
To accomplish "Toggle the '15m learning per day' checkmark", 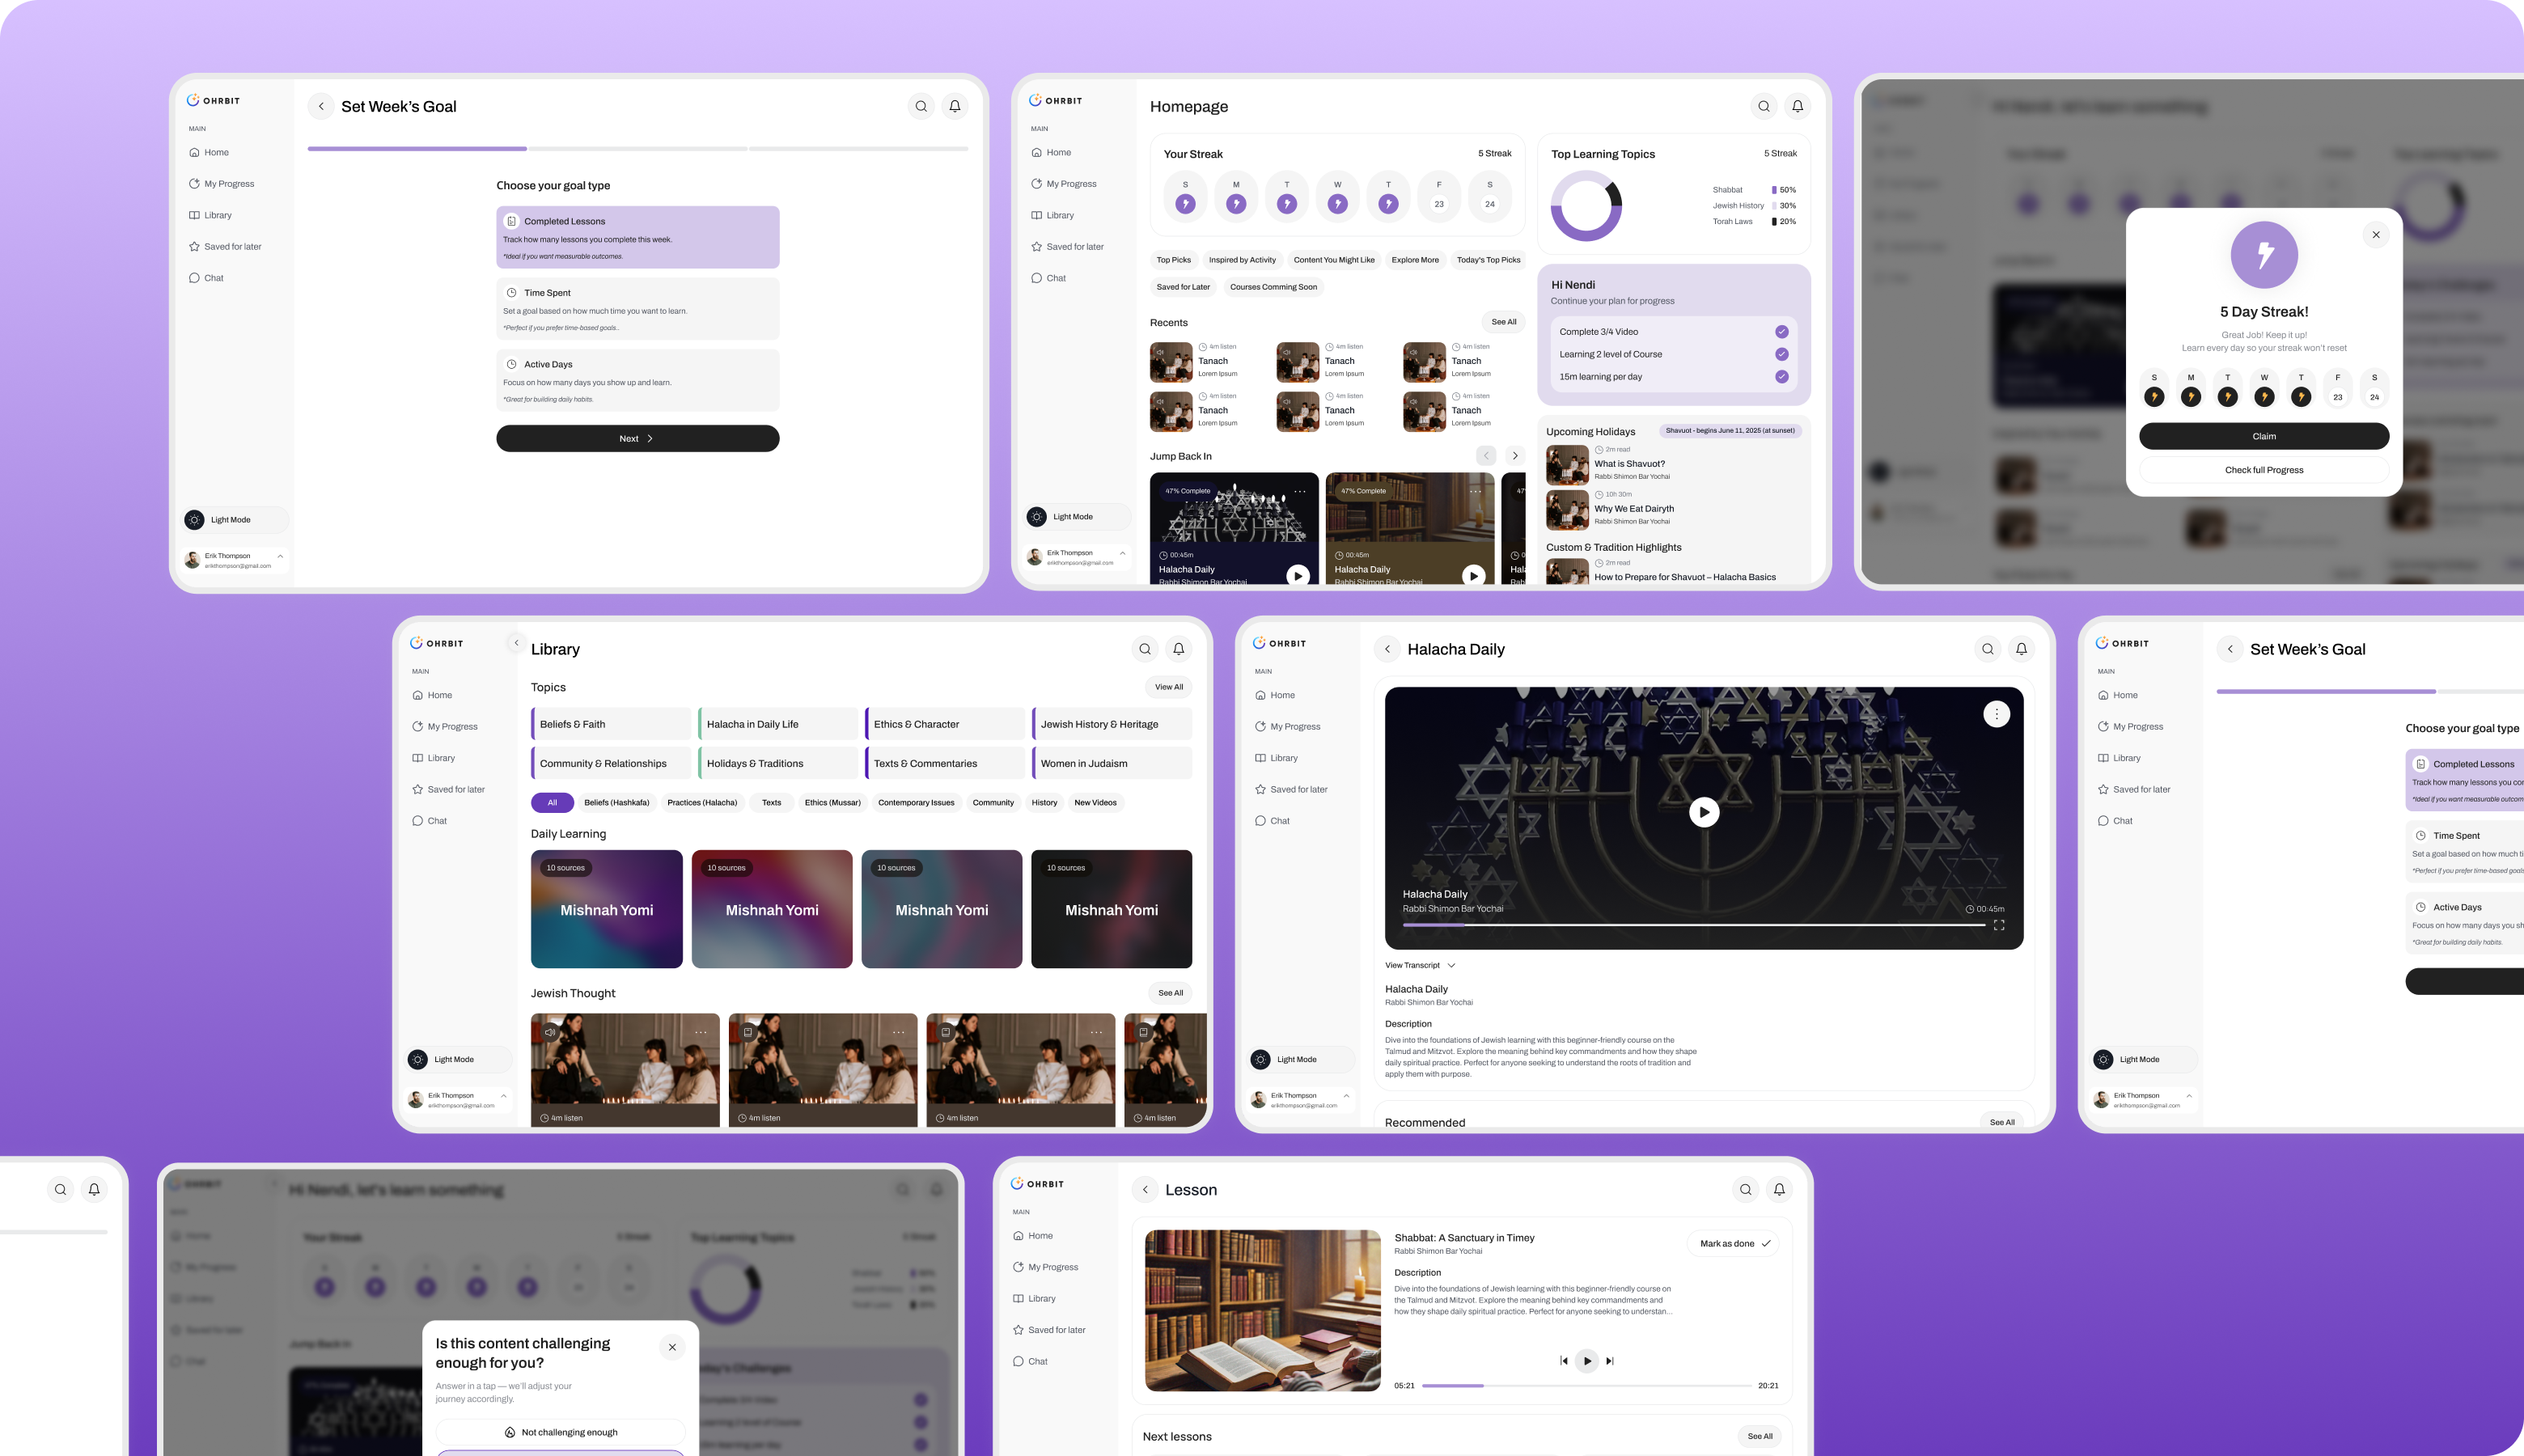I will [1781, 377].
